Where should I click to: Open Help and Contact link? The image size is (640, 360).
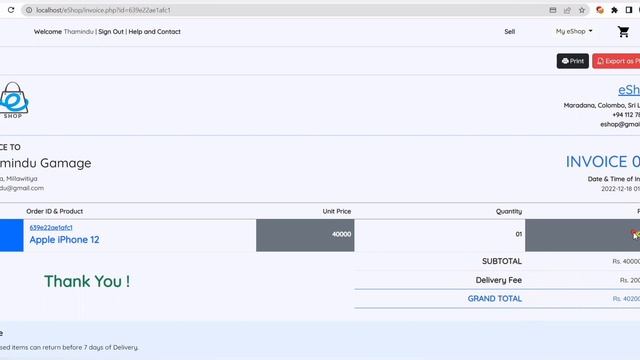[x=154, y=31]
